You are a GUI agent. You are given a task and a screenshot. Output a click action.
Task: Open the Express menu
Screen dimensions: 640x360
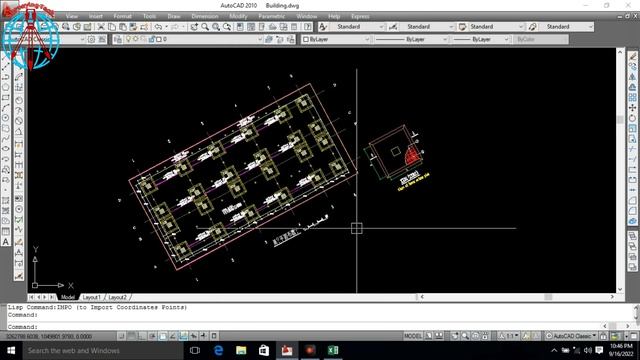click(360, 16)
